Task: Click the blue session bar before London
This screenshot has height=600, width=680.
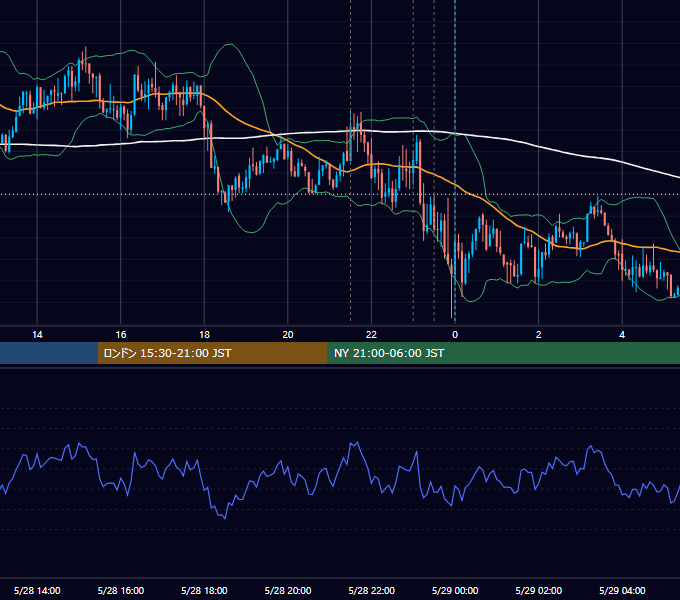Action: coord(49,353)
